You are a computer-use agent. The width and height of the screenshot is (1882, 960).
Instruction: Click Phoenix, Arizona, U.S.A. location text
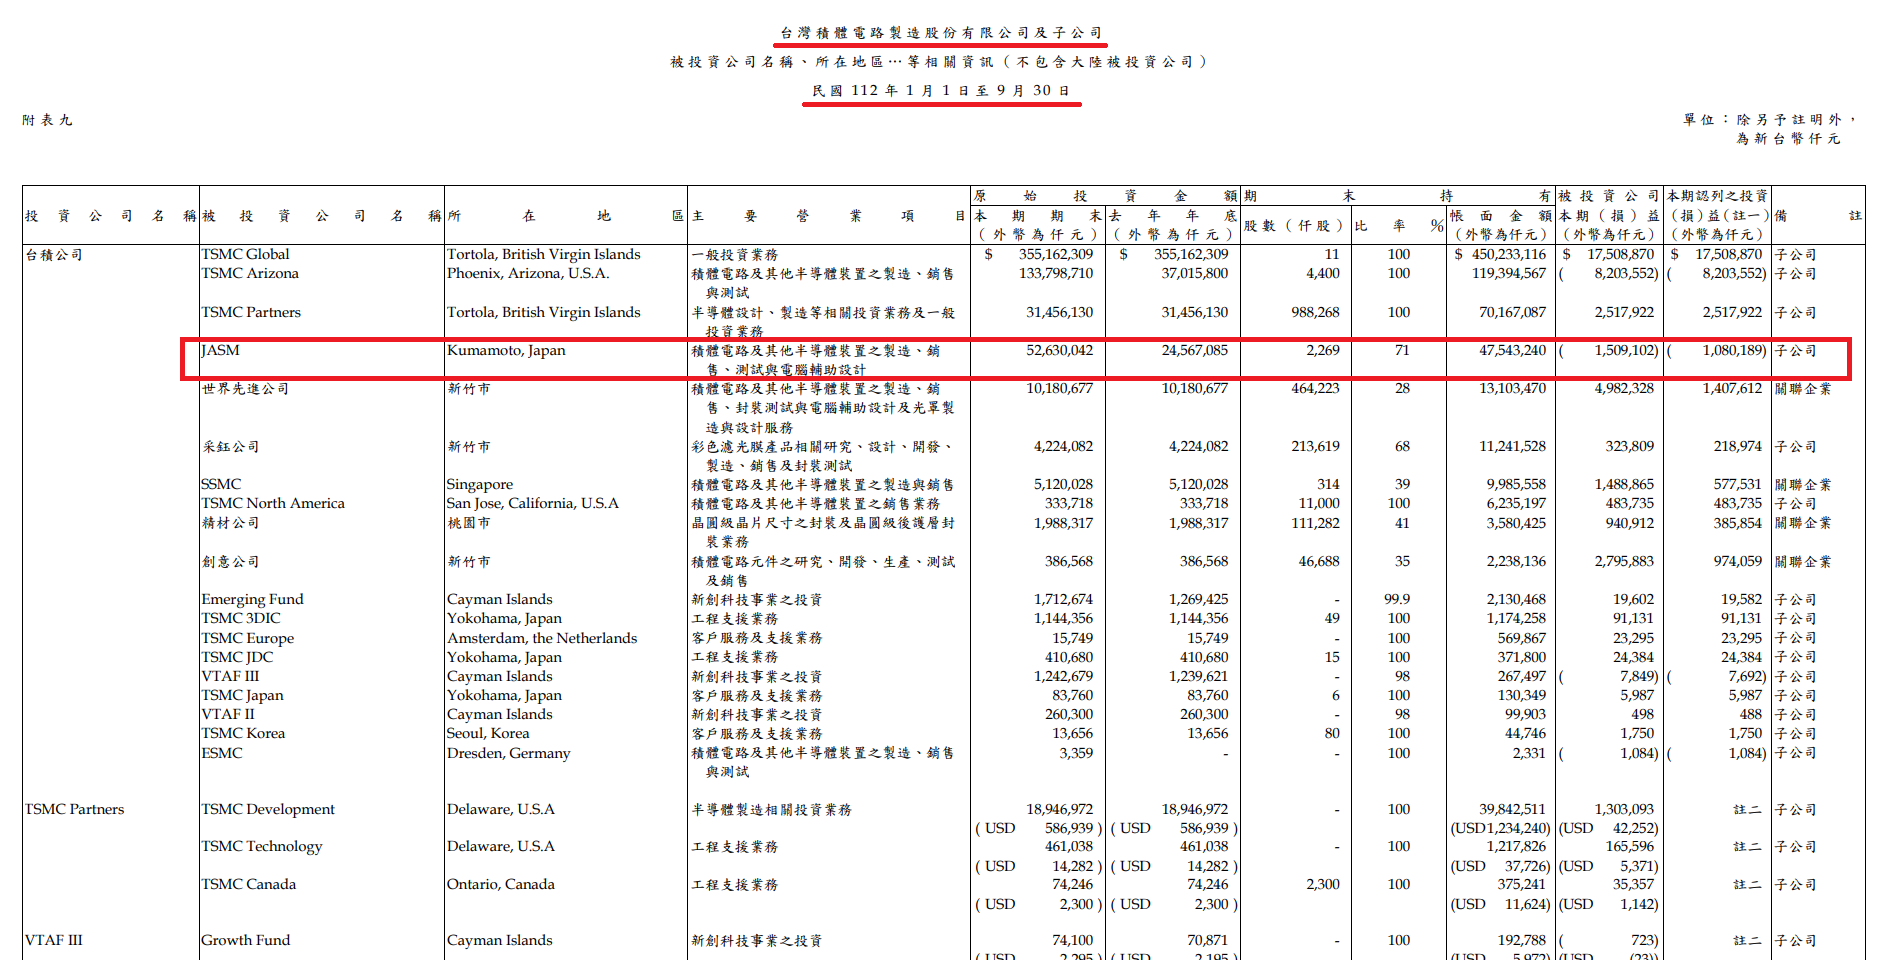tap(528, 273)
